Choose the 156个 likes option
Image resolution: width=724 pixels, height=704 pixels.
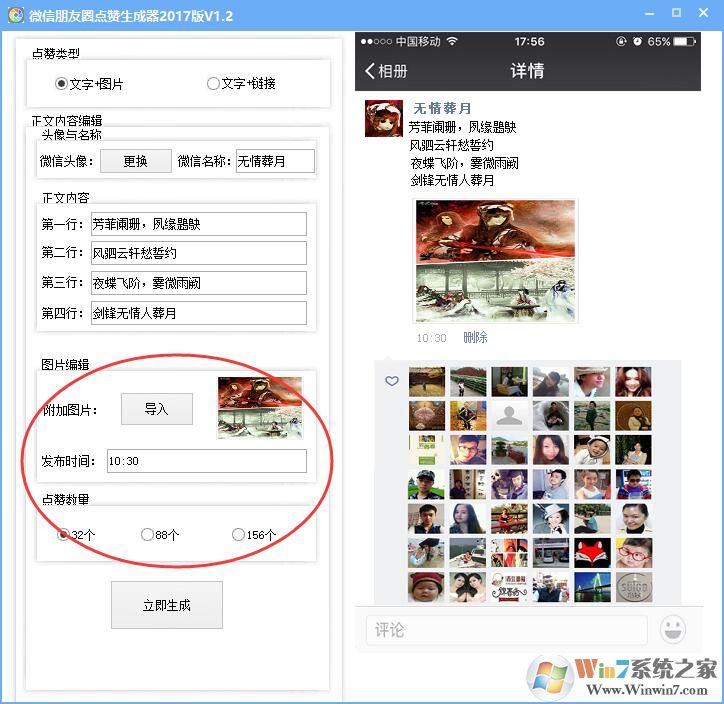click(x=254, y=535)
